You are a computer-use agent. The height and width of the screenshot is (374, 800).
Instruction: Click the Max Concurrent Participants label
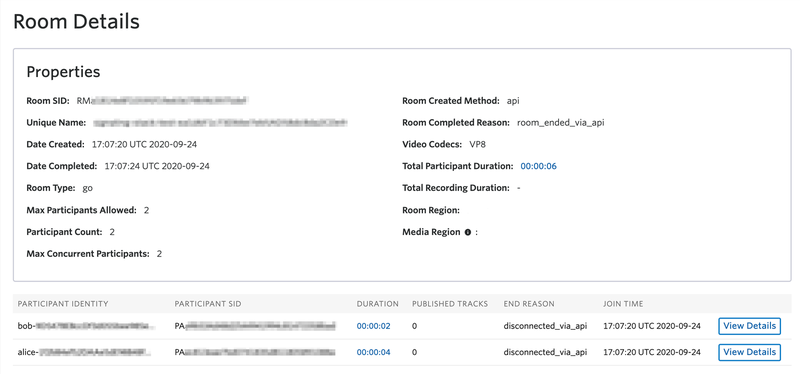[88, 254]
